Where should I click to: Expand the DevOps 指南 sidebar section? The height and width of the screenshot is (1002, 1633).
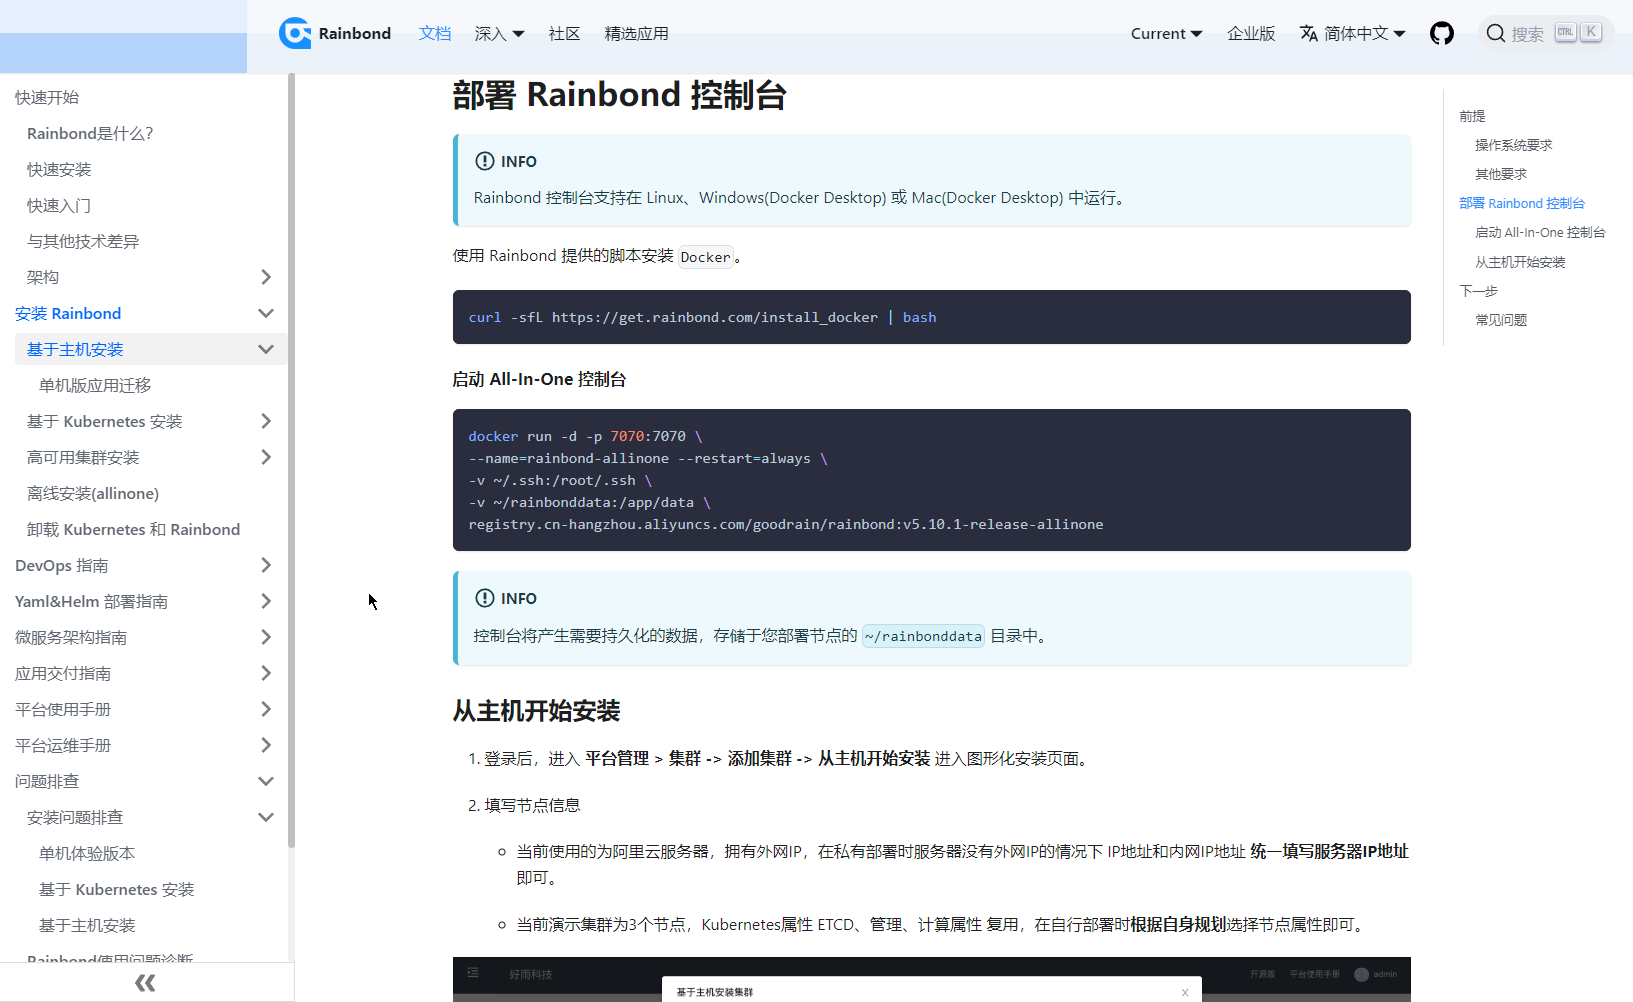point(266,565)
